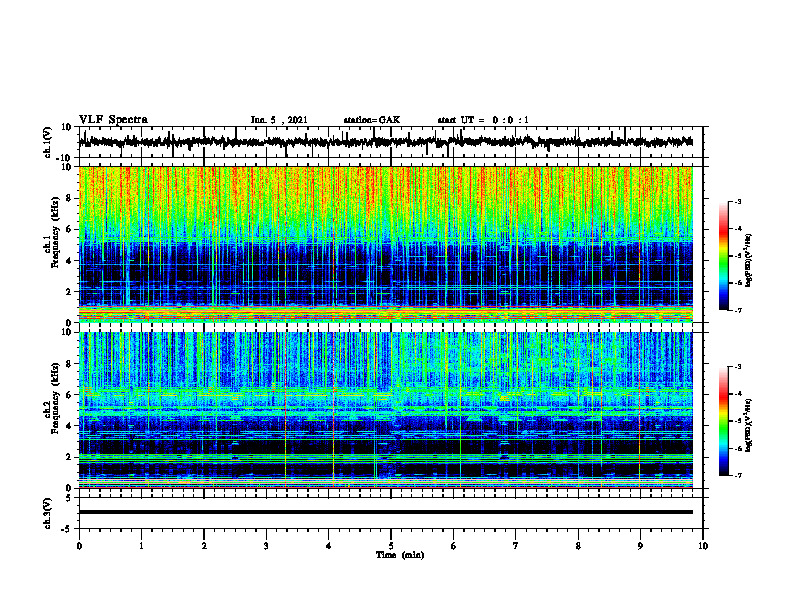Click the "5" tick on ch.3(V) axis
Image resolution: width=792 pixels, height=612 pixels.
(x=70, y=498)
